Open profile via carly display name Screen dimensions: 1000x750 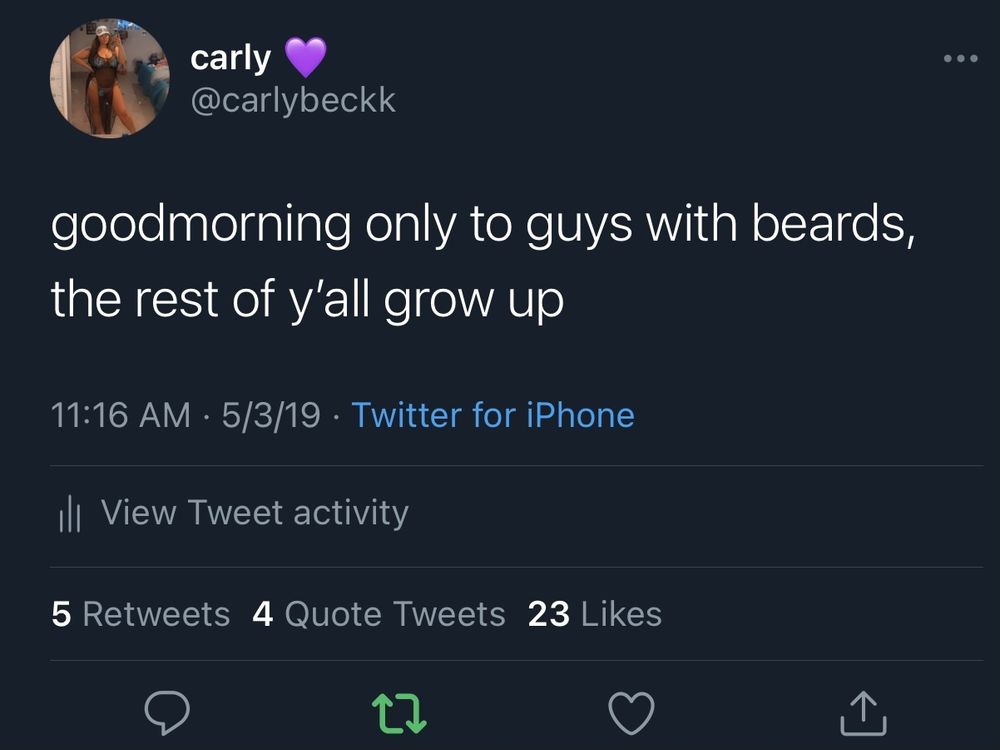(x=230, y=59)
